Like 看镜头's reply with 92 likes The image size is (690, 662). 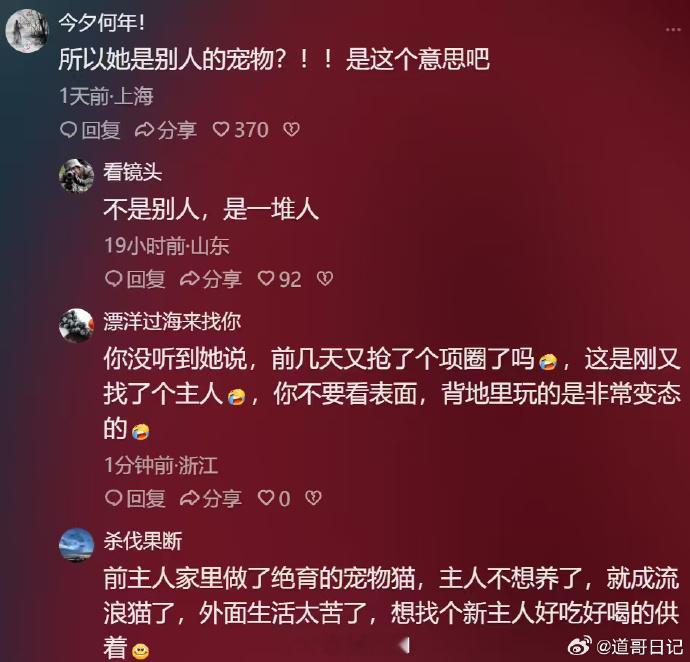coord(279,279)
